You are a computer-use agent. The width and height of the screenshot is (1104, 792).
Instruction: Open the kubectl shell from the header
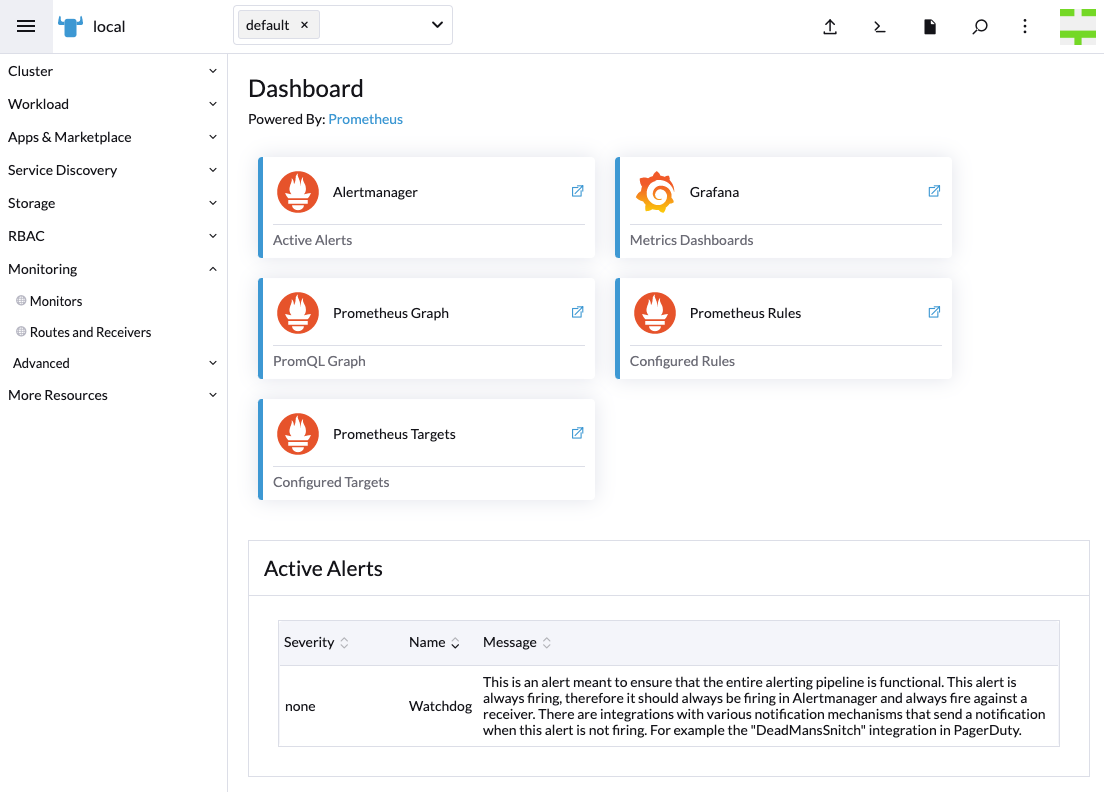pyautogui.click(x=880, y=27)
